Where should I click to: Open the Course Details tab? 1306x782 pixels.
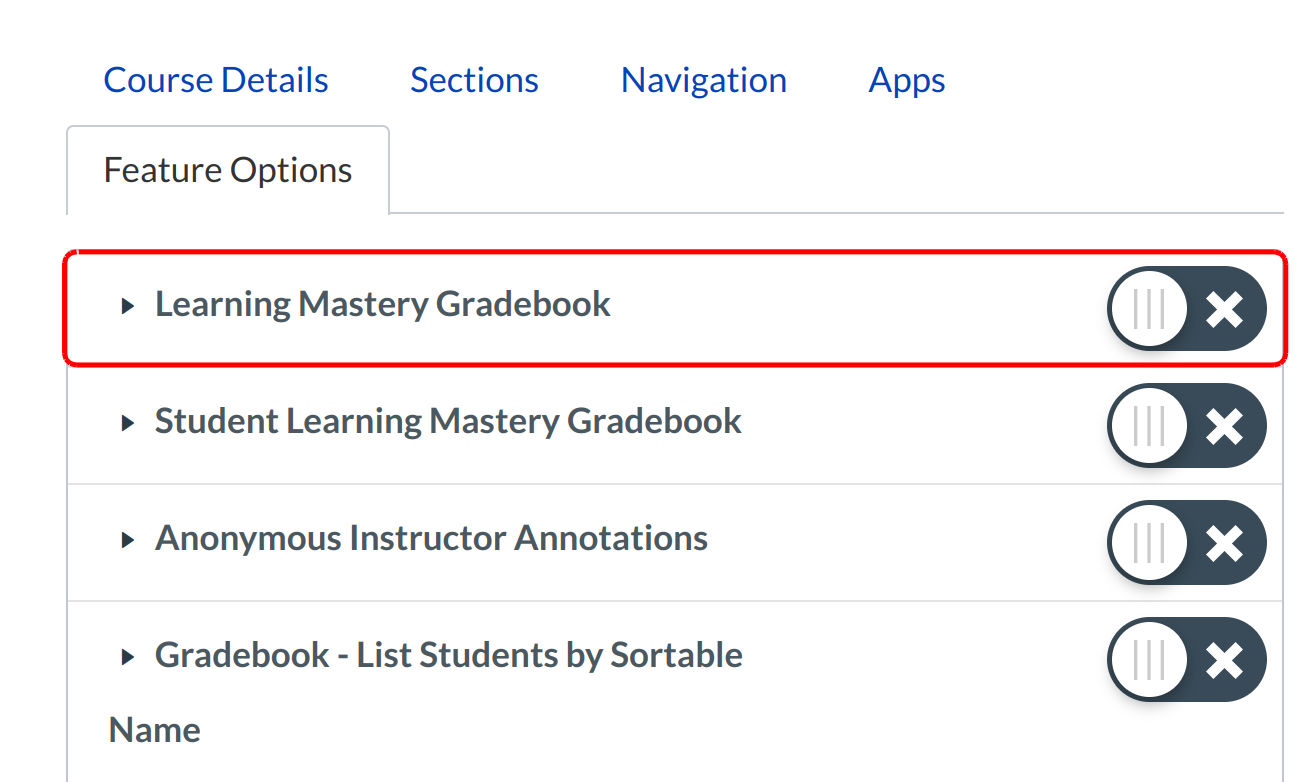(216, 80)
